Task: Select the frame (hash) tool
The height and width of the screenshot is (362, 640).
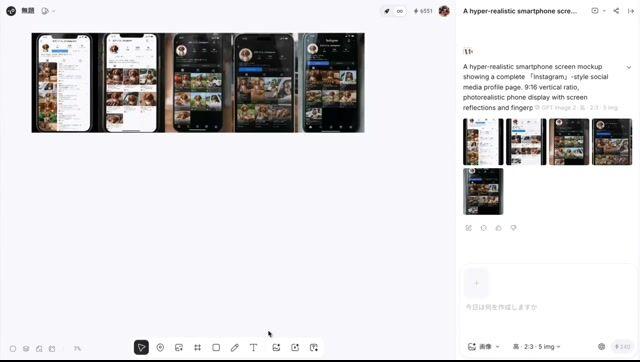Action: tap(198, 347)
